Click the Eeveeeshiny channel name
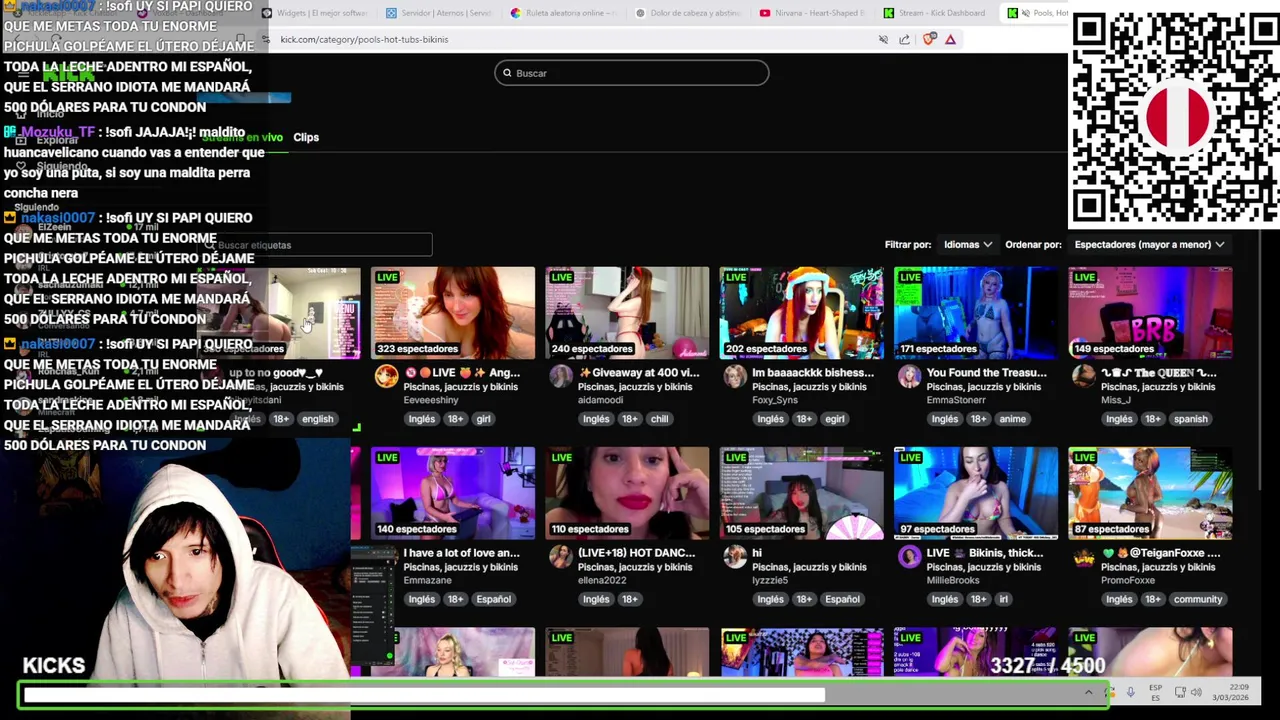The image size is (1280, 720). coord(431,400)
